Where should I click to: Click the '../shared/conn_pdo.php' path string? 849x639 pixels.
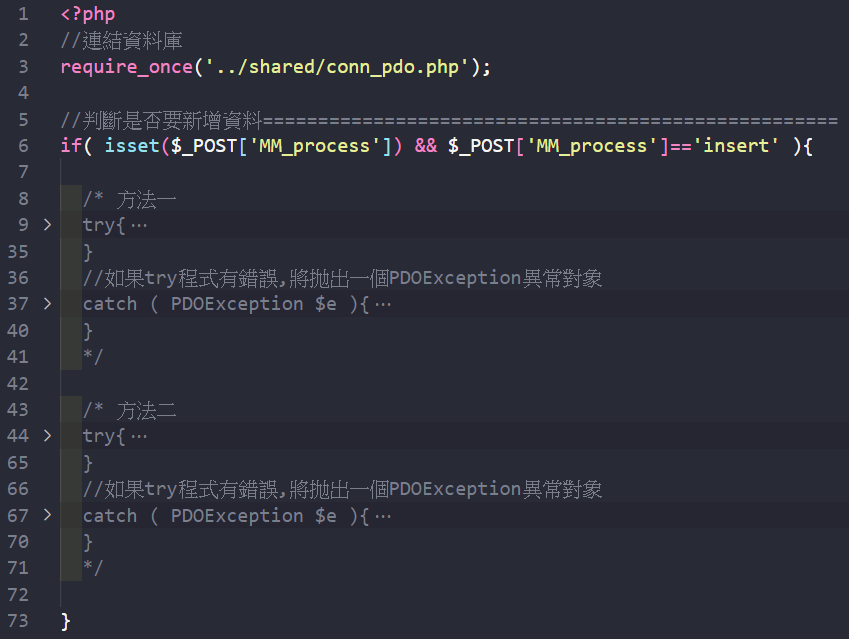coord(335,67)
